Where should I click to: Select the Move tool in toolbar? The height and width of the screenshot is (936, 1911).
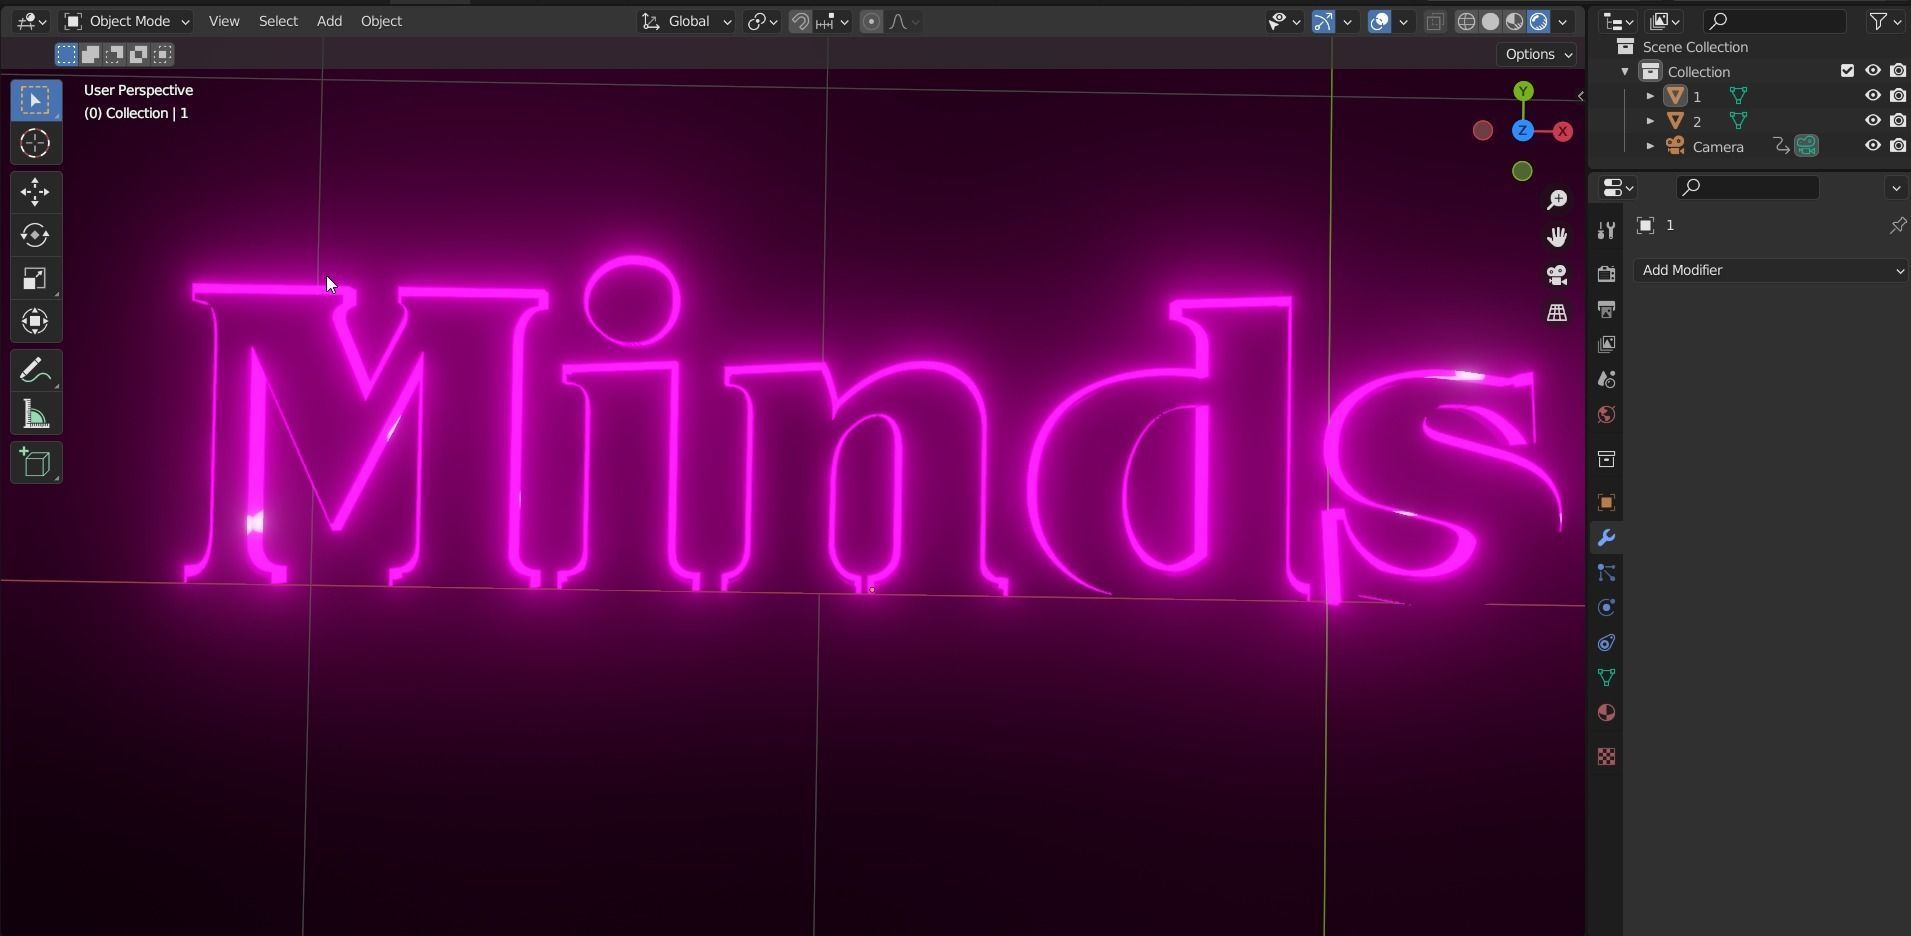pyautogui.click(x=35, y=191)
